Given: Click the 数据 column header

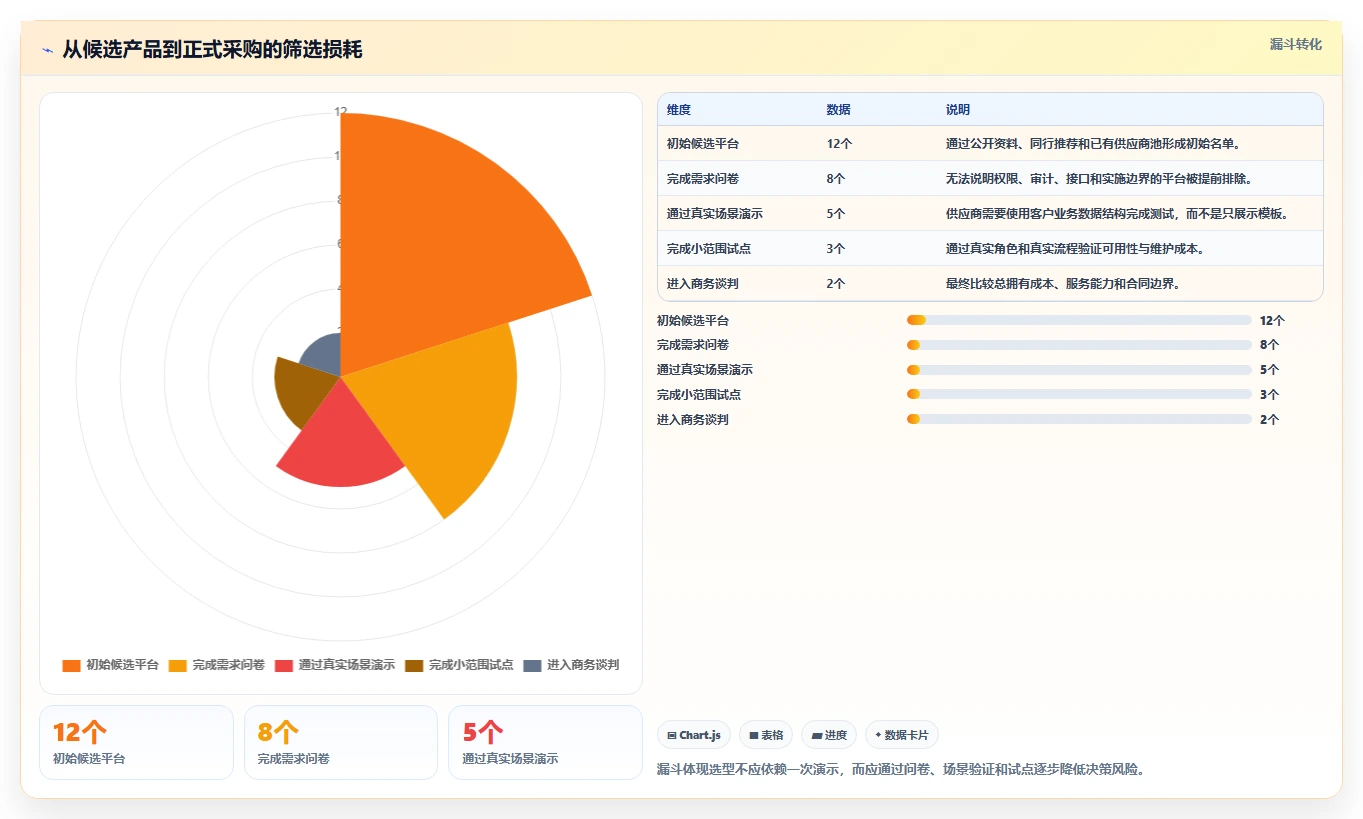Looking at the screenshot, I should 839,110.
